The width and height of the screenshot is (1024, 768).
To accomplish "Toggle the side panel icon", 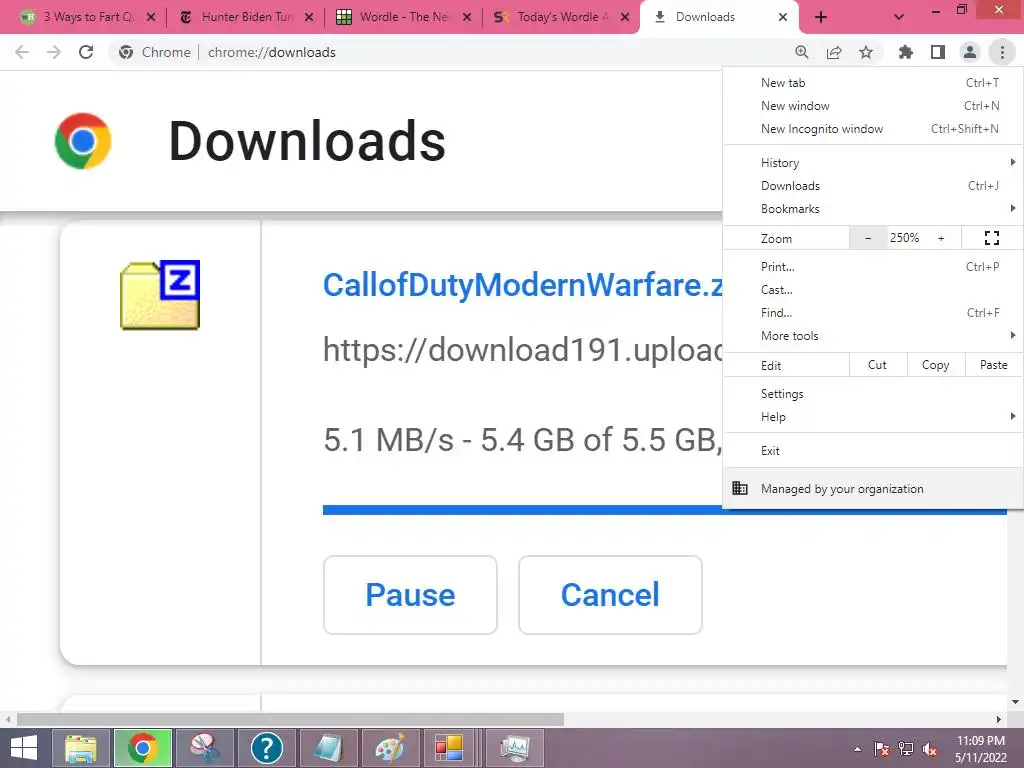I will [x=938, y=52].
